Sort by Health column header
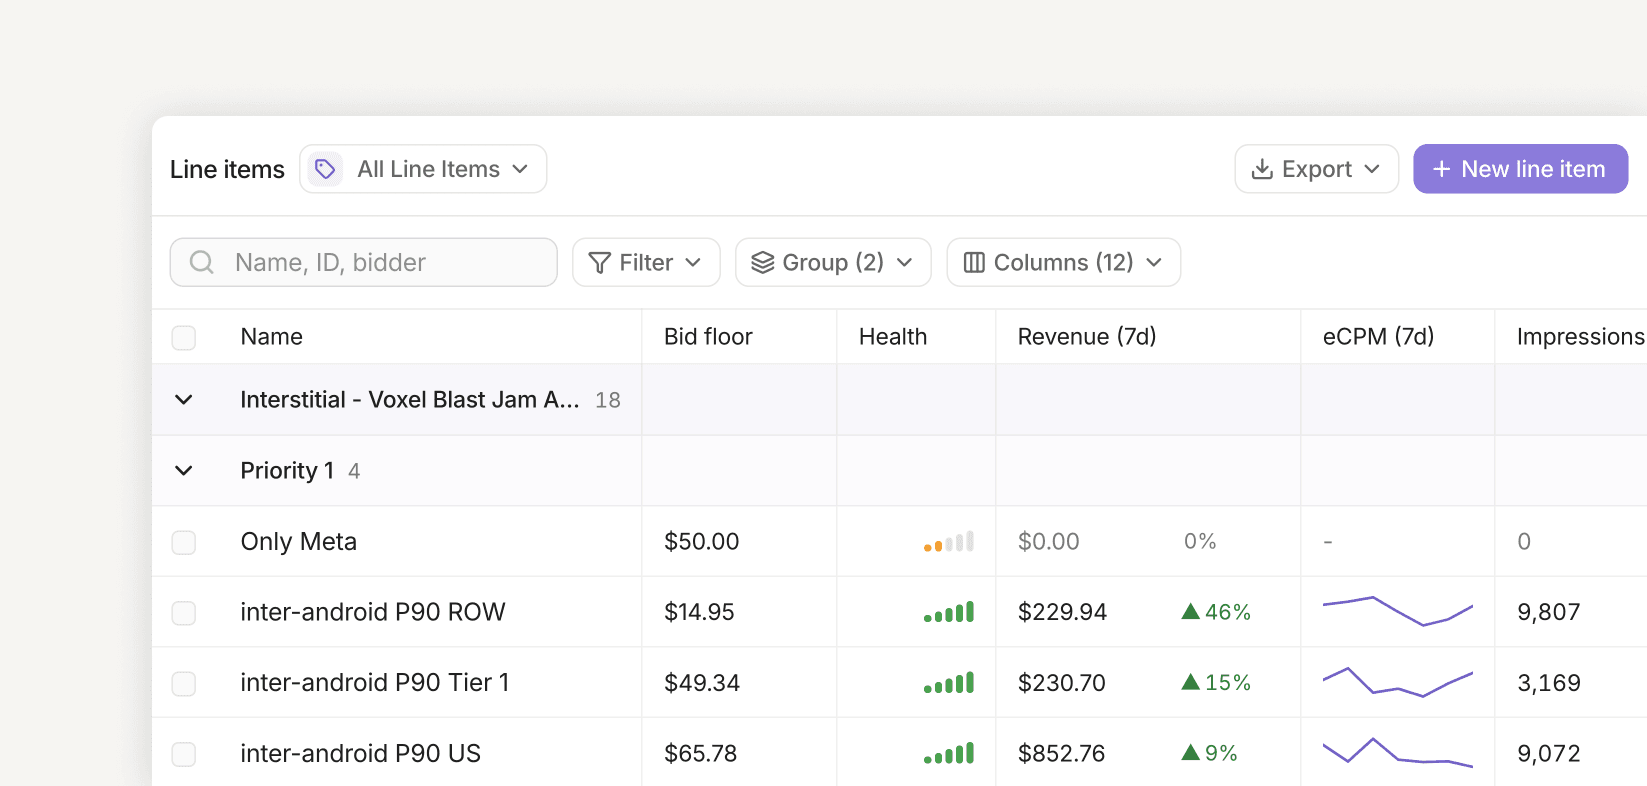This screenshot has height=786, width=1647. [x=893, y=337]
